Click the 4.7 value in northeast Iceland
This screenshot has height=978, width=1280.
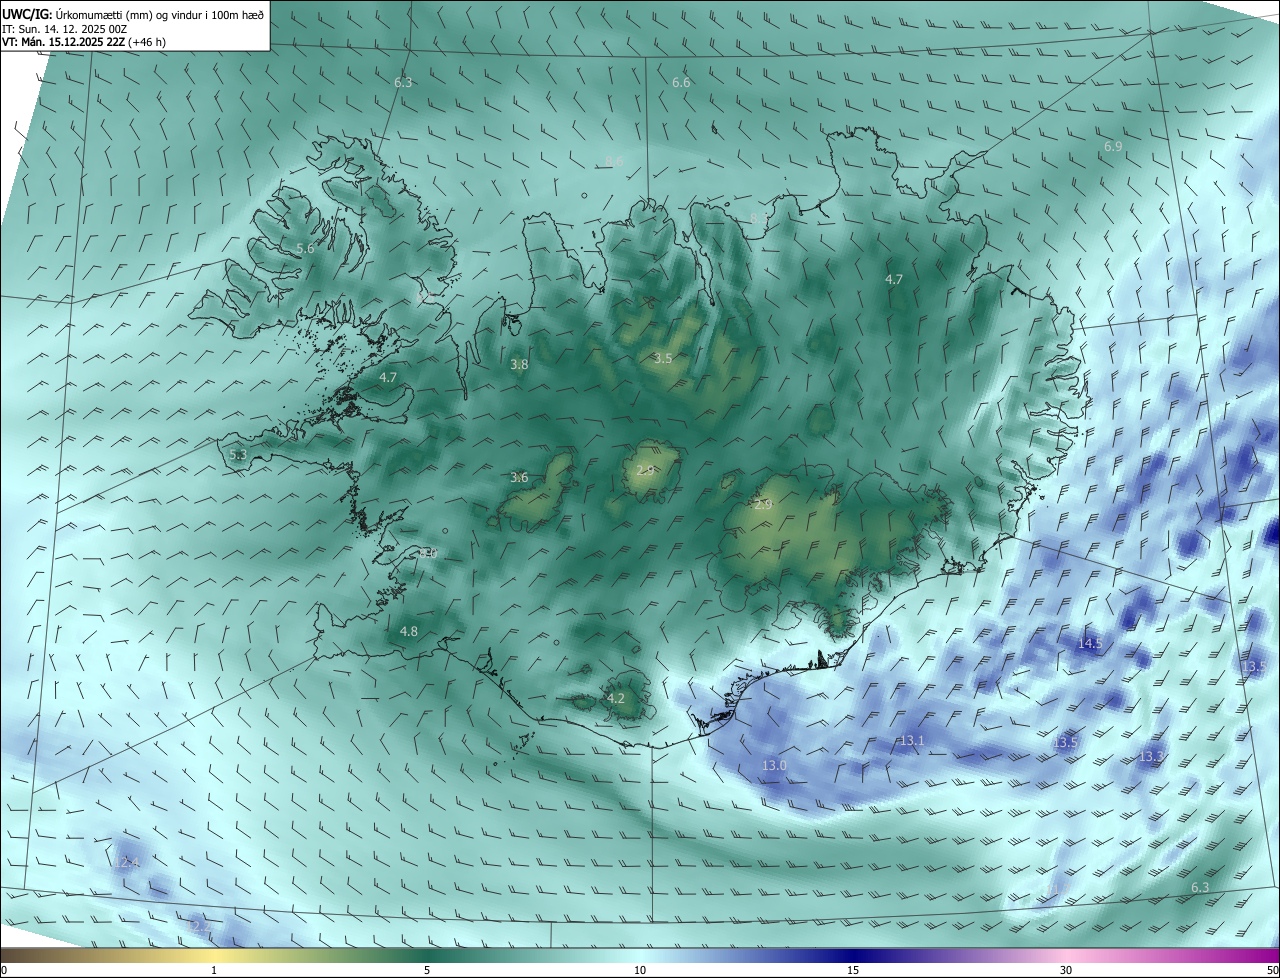[x=894, y=280]
